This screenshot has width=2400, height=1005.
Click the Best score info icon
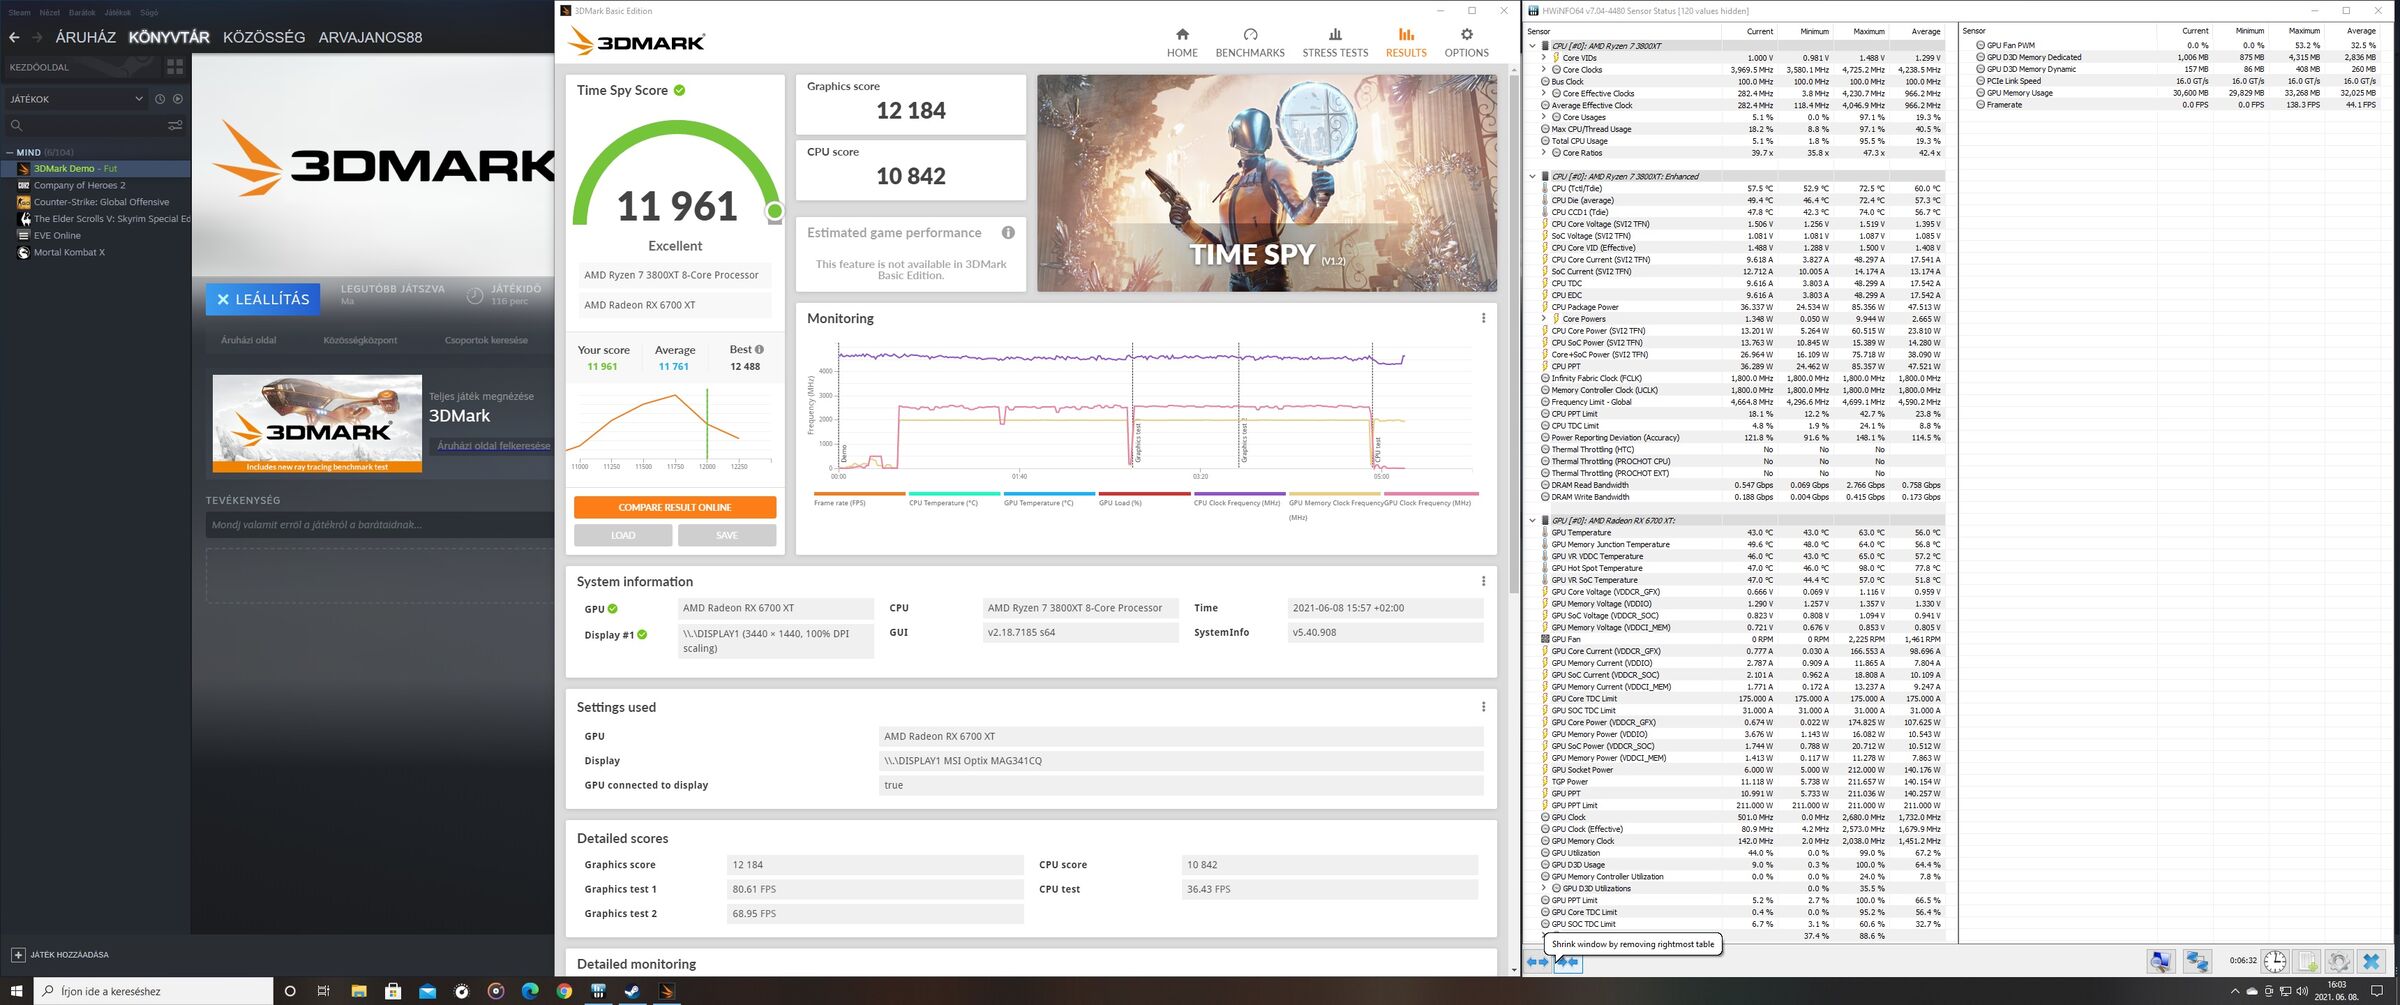[759, 349]
